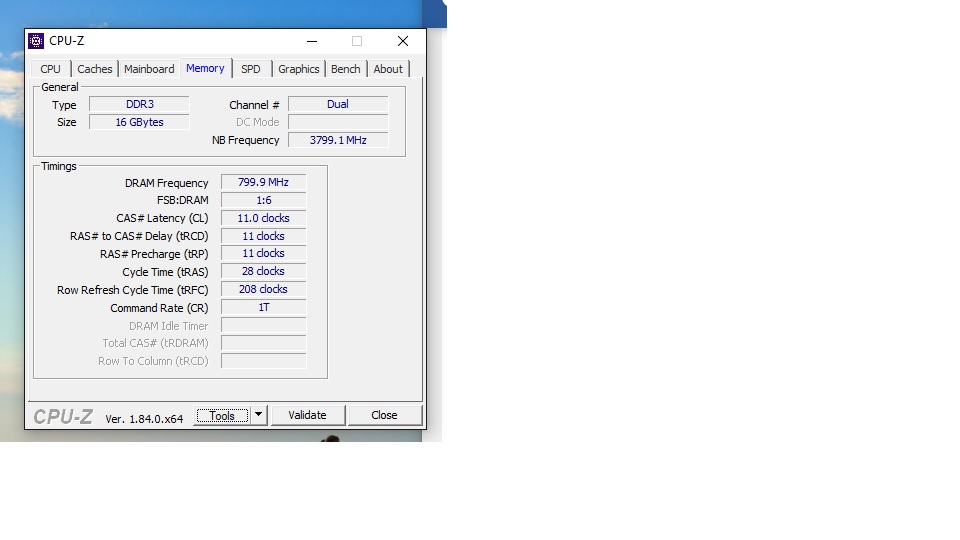Click the Close button at bottom
This screenshot has height=540, width=960.
[x=384, y=415]
